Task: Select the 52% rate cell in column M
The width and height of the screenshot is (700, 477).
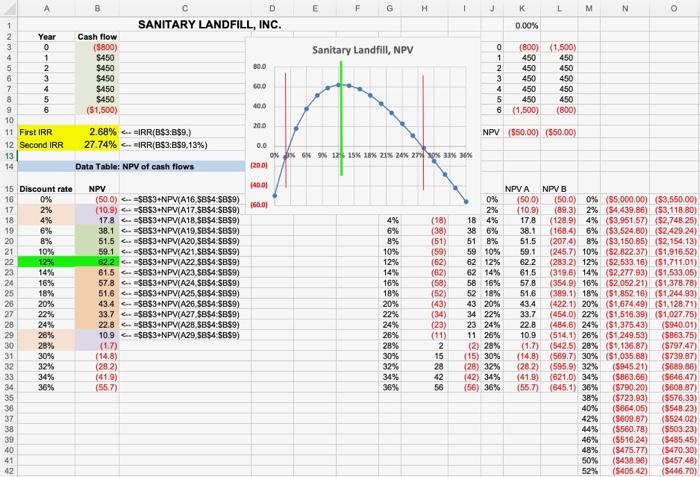Action: [x=589, y=471]
